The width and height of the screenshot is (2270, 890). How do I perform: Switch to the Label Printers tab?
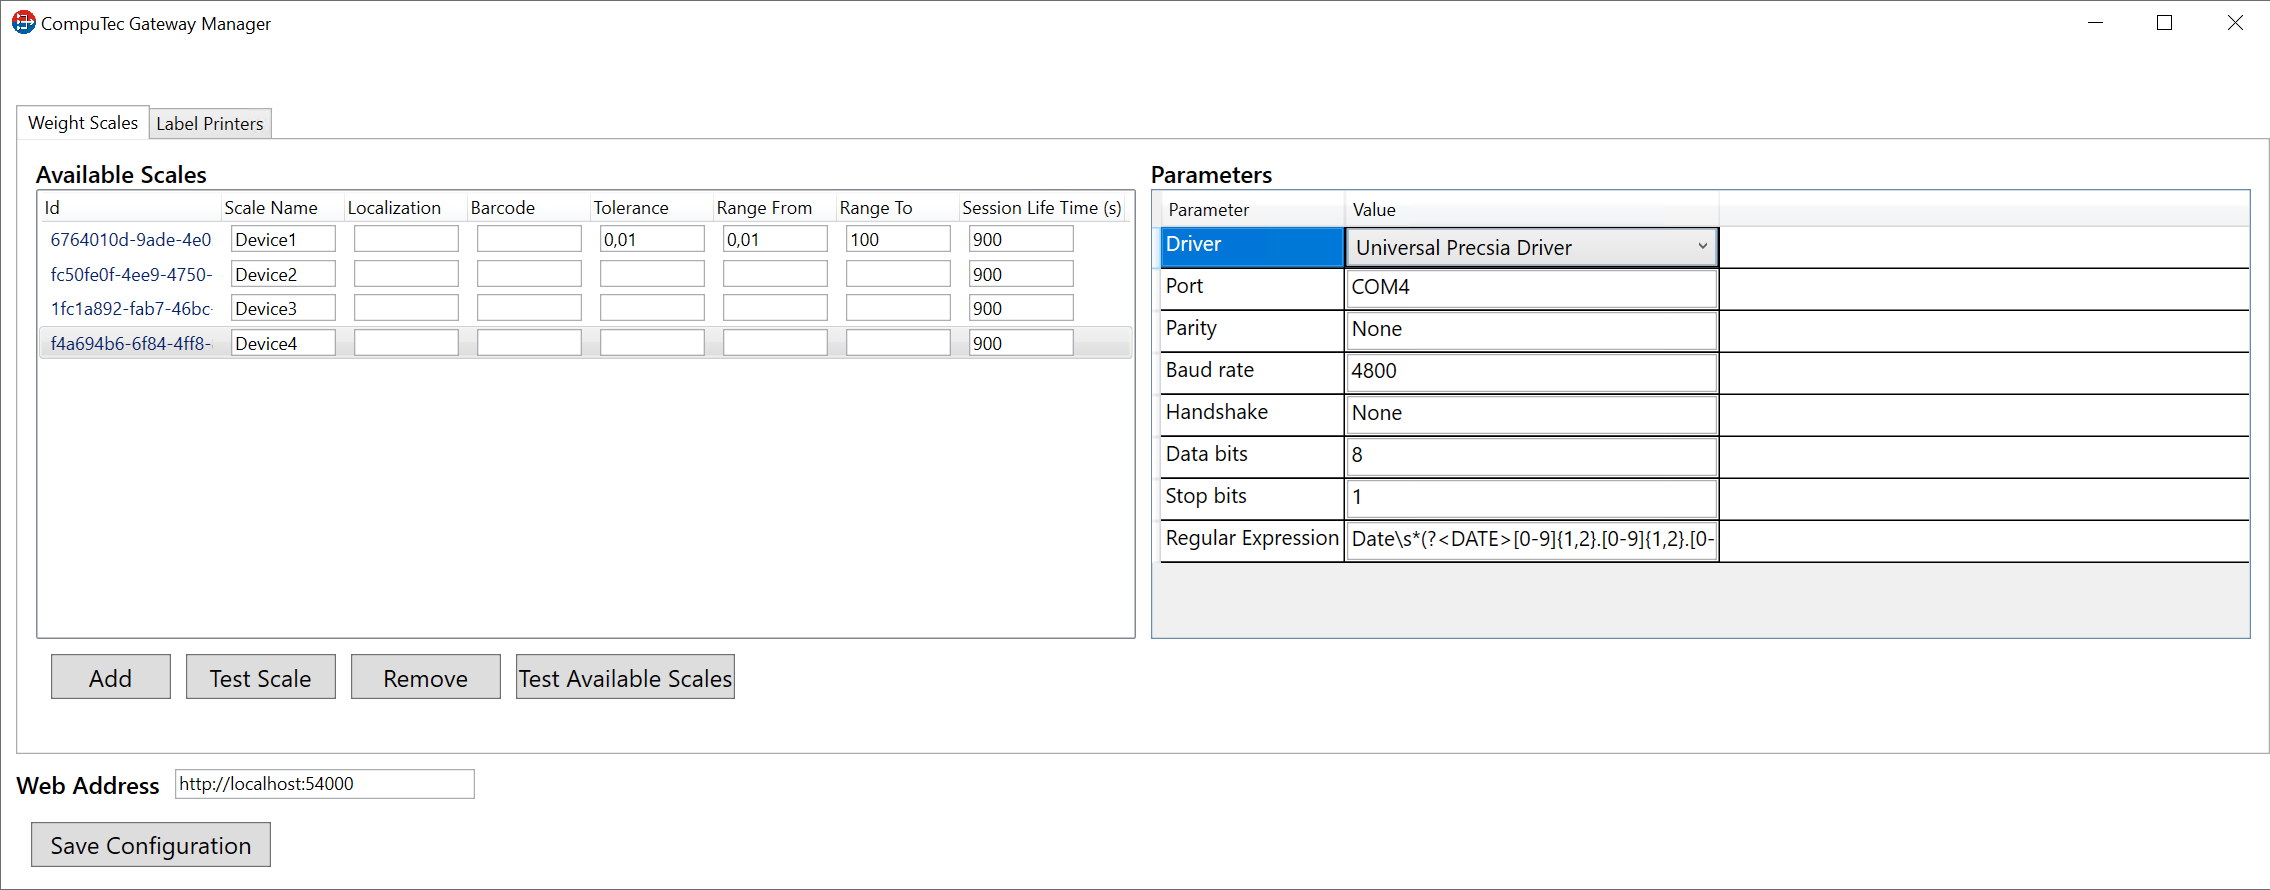coord(210,124)
